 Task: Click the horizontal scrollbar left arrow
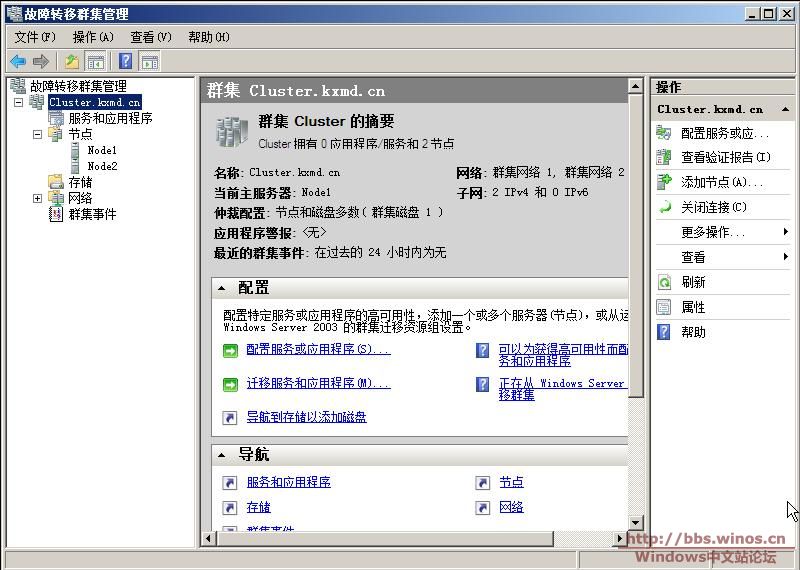208,538
